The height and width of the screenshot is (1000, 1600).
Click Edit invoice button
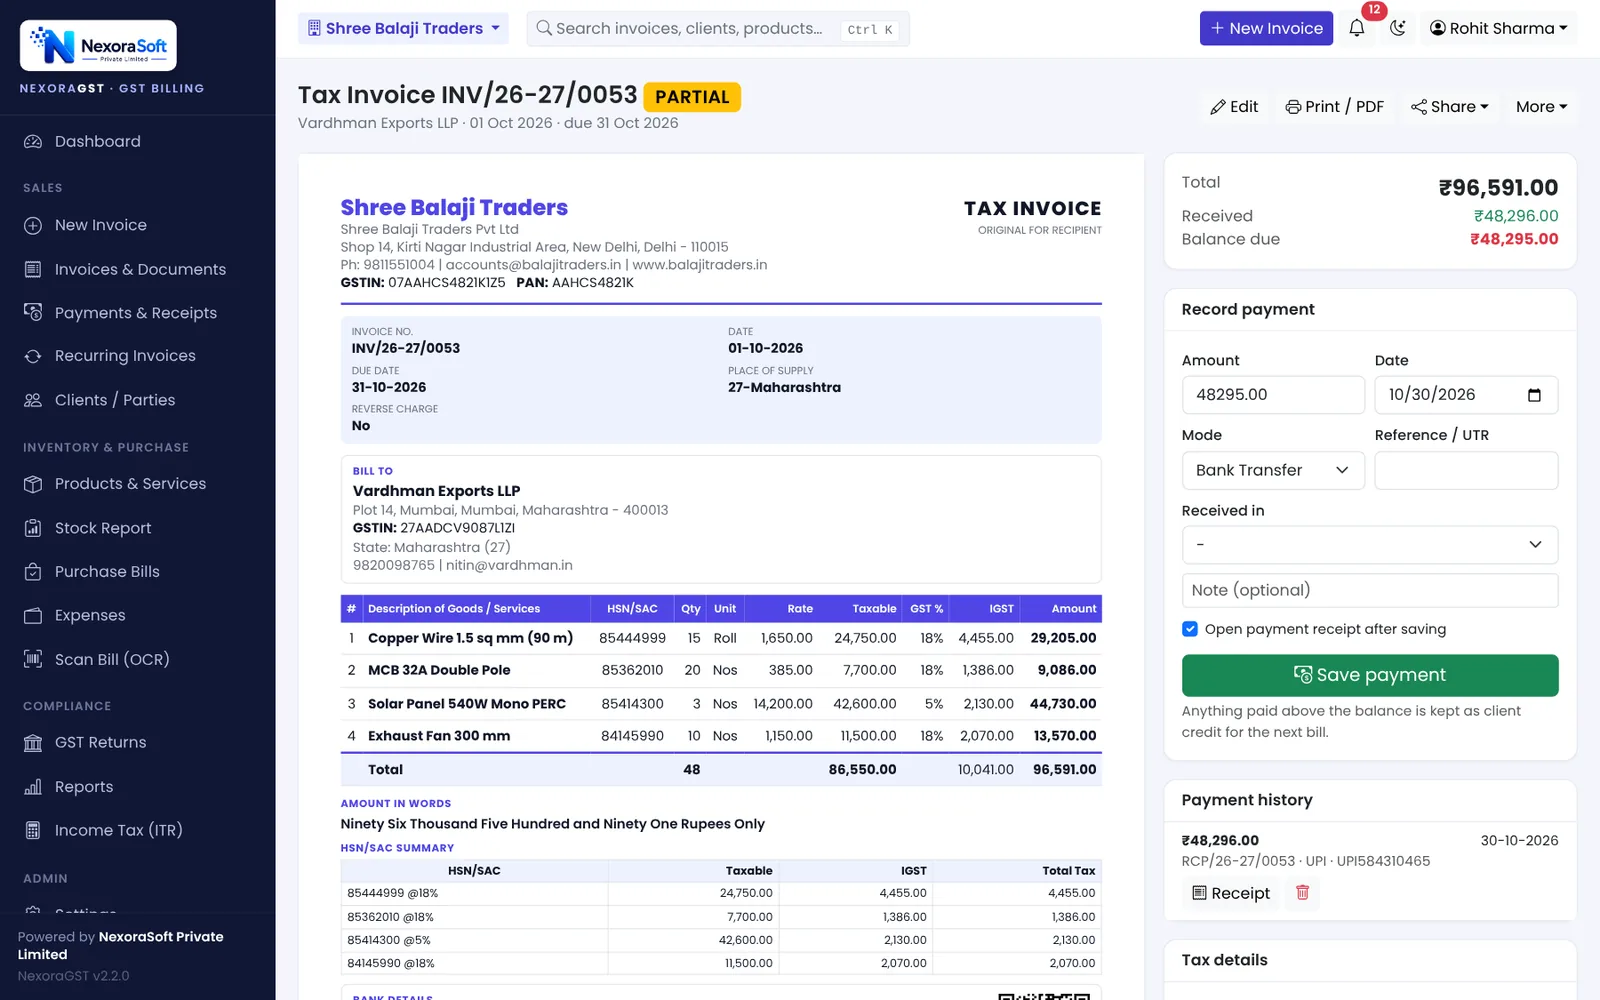click(1234, 107)
